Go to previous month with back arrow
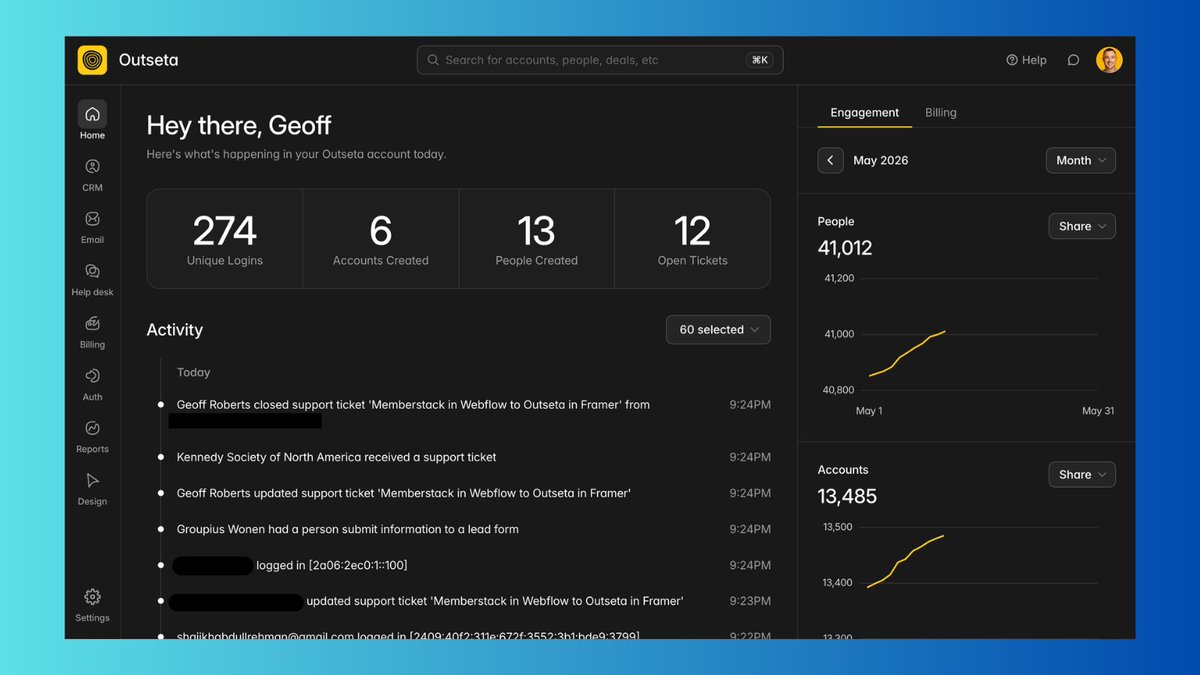This screenshot has height=675, width=1200. (x=830, y=160)
